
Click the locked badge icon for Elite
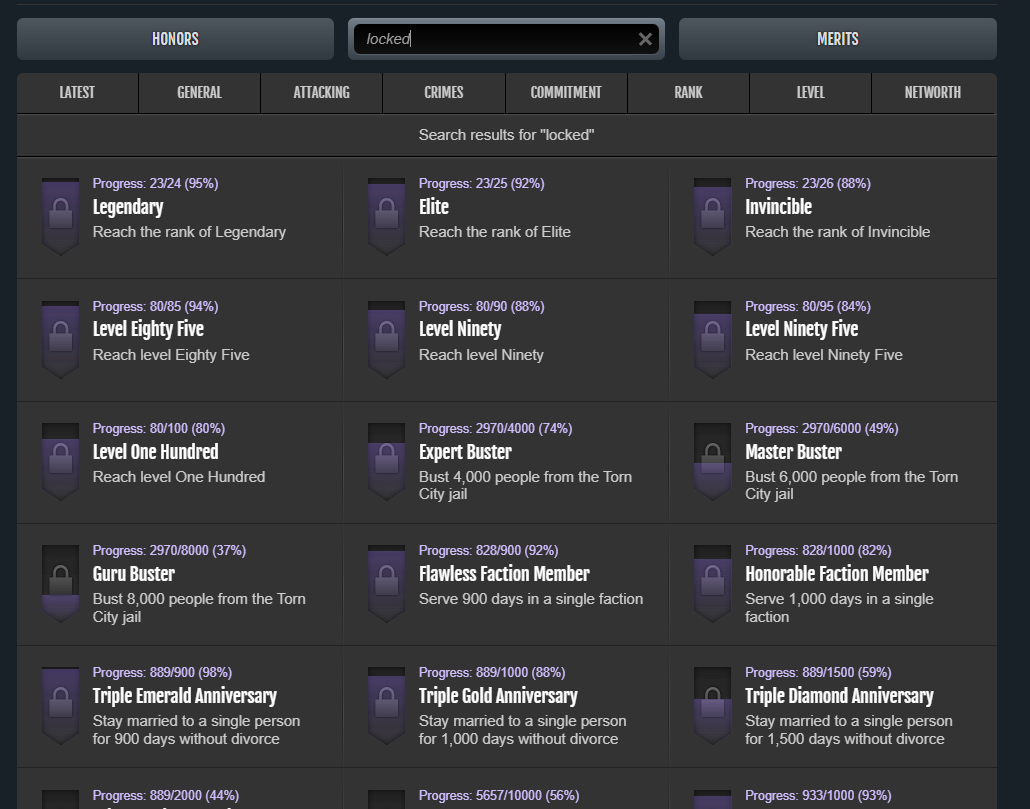pos(386,217)
